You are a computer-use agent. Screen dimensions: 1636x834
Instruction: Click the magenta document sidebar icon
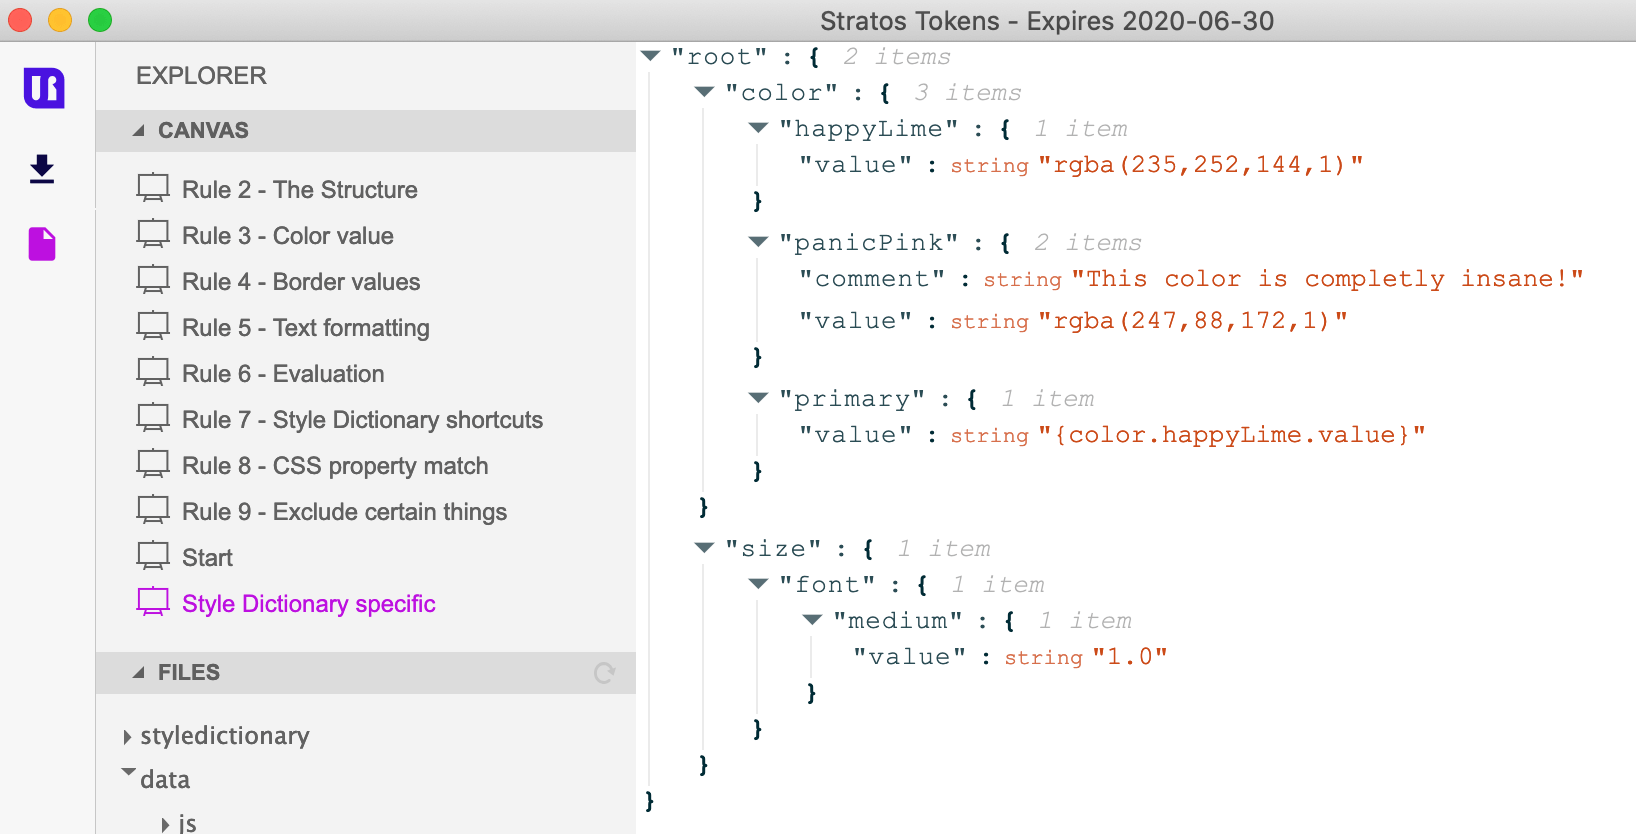(42, 243)
